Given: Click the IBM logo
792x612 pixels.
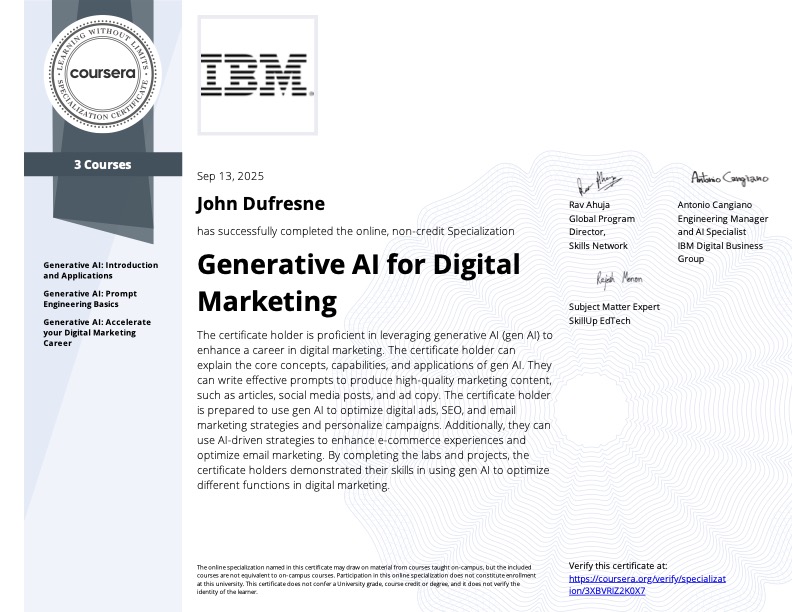Looking at the screenshot, I should [x=257, y=75].
